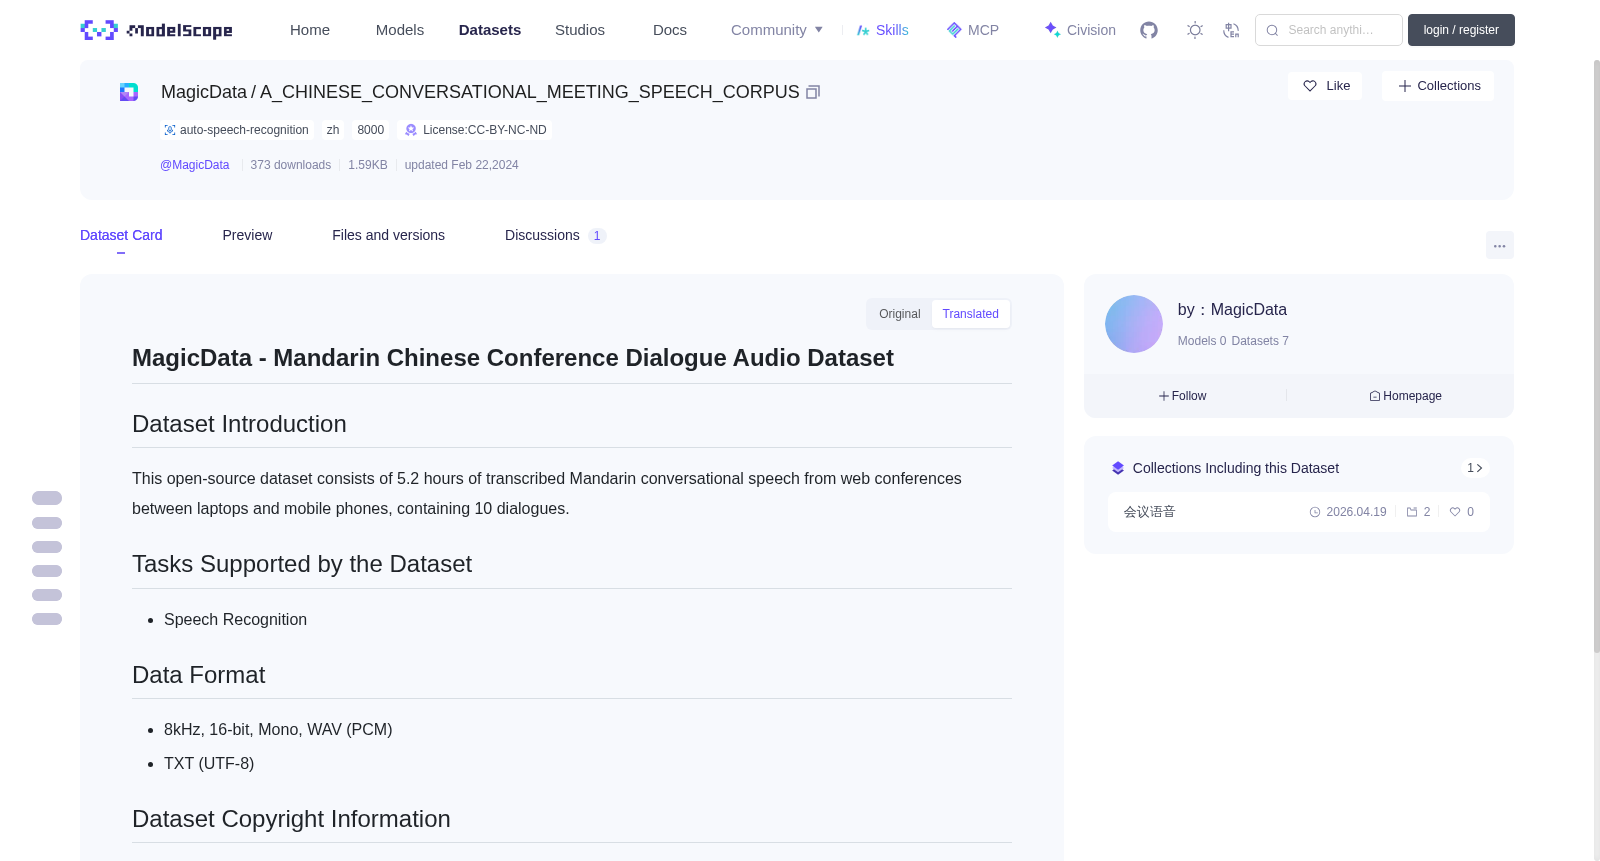Open the Studios menu item
This screenshot has width=1600, height=861.
tap(580, 30)
